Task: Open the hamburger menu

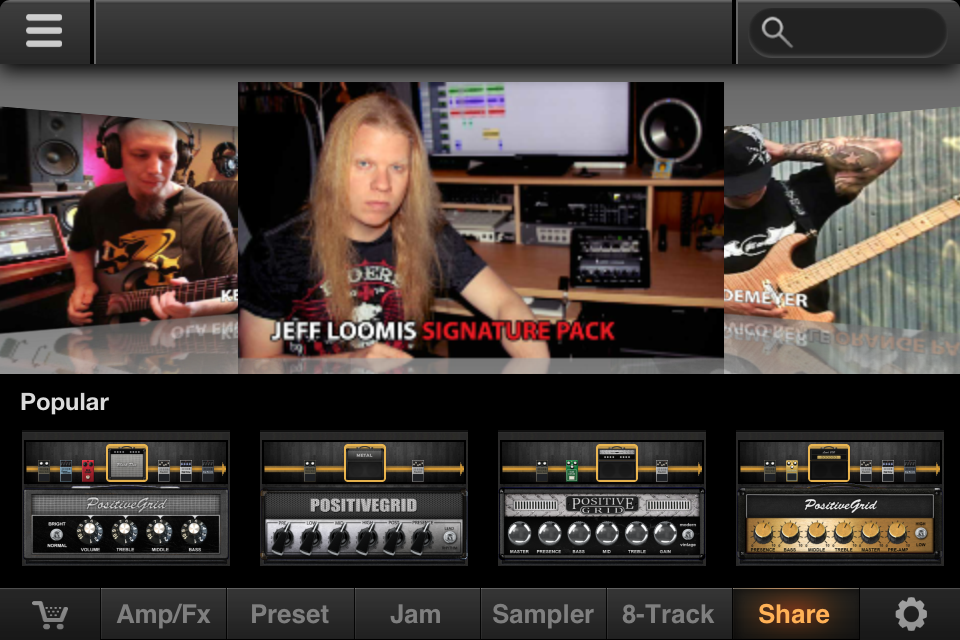Action: 44,30
